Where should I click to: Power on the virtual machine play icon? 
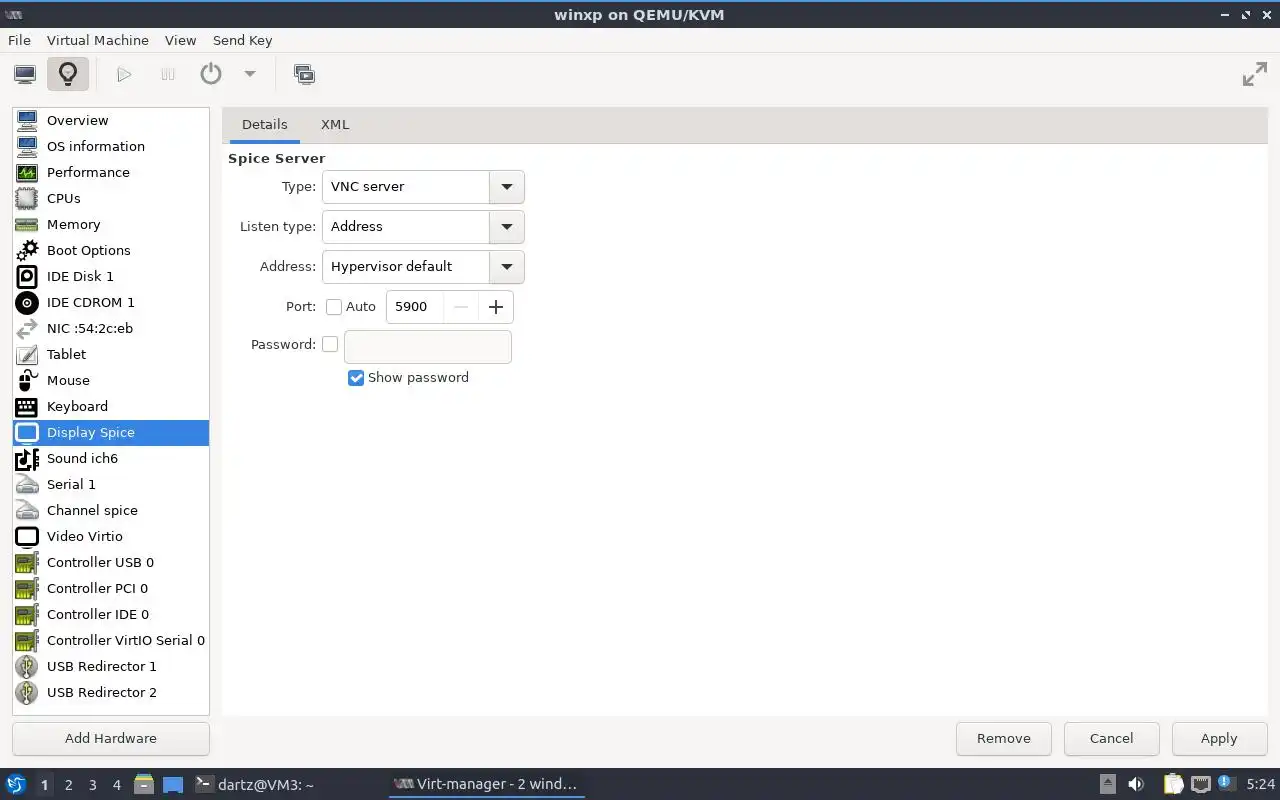(124, 74)
